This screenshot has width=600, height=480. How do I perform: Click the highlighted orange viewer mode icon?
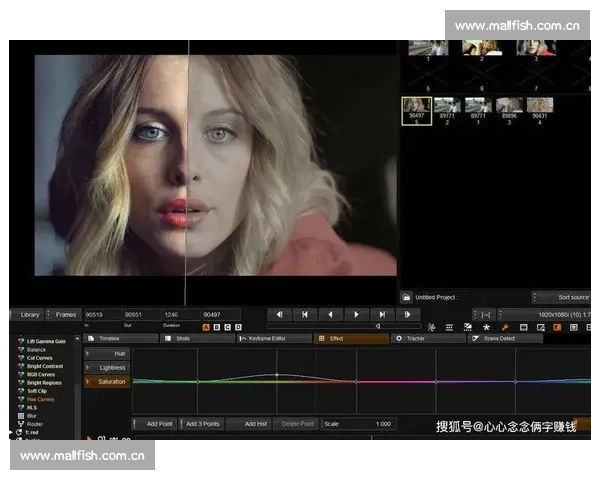tap(555, 327)
